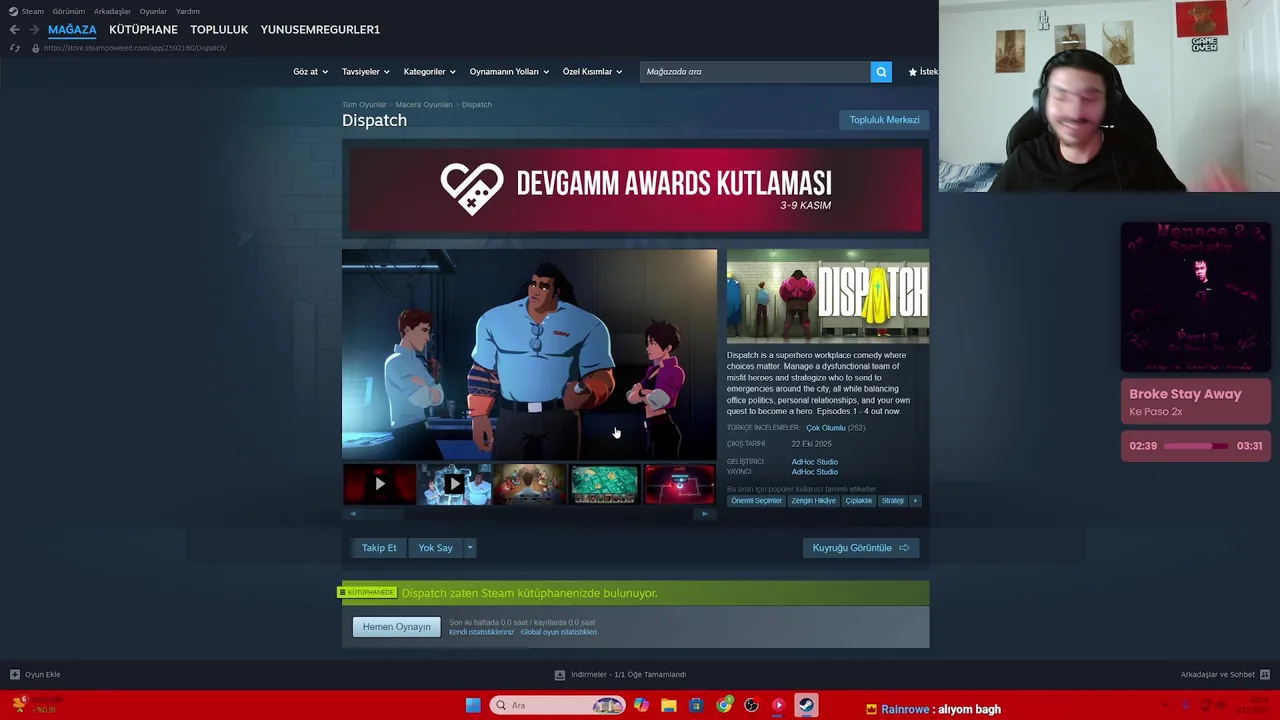
Task: Click the Oyun Ekle plus icon
Action: [x=14, y=674]
